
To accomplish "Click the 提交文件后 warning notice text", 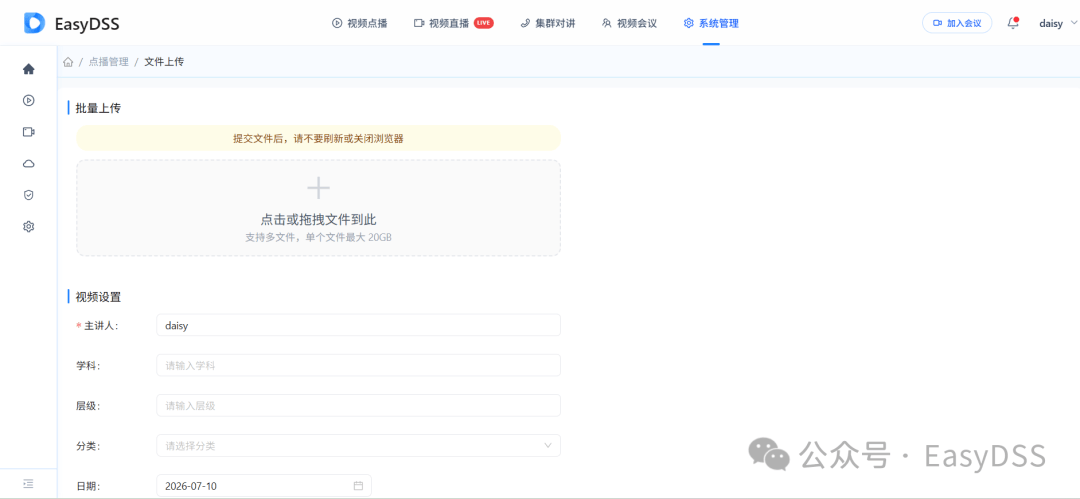I will click(x=318, y=139).
